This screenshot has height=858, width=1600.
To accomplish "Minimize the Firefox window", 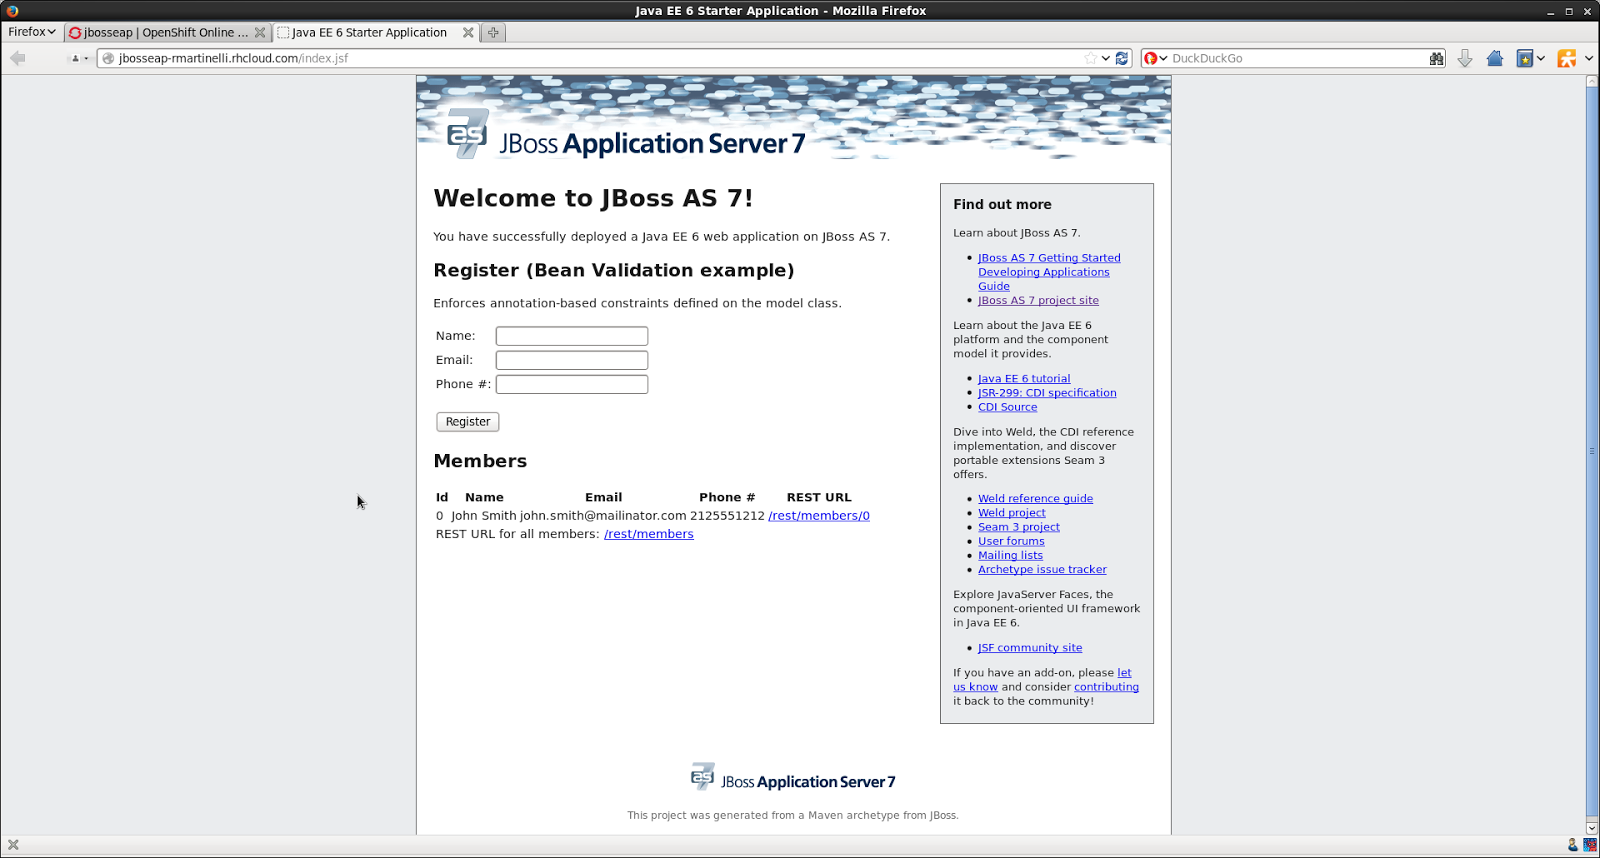I will pos(1551,11).
